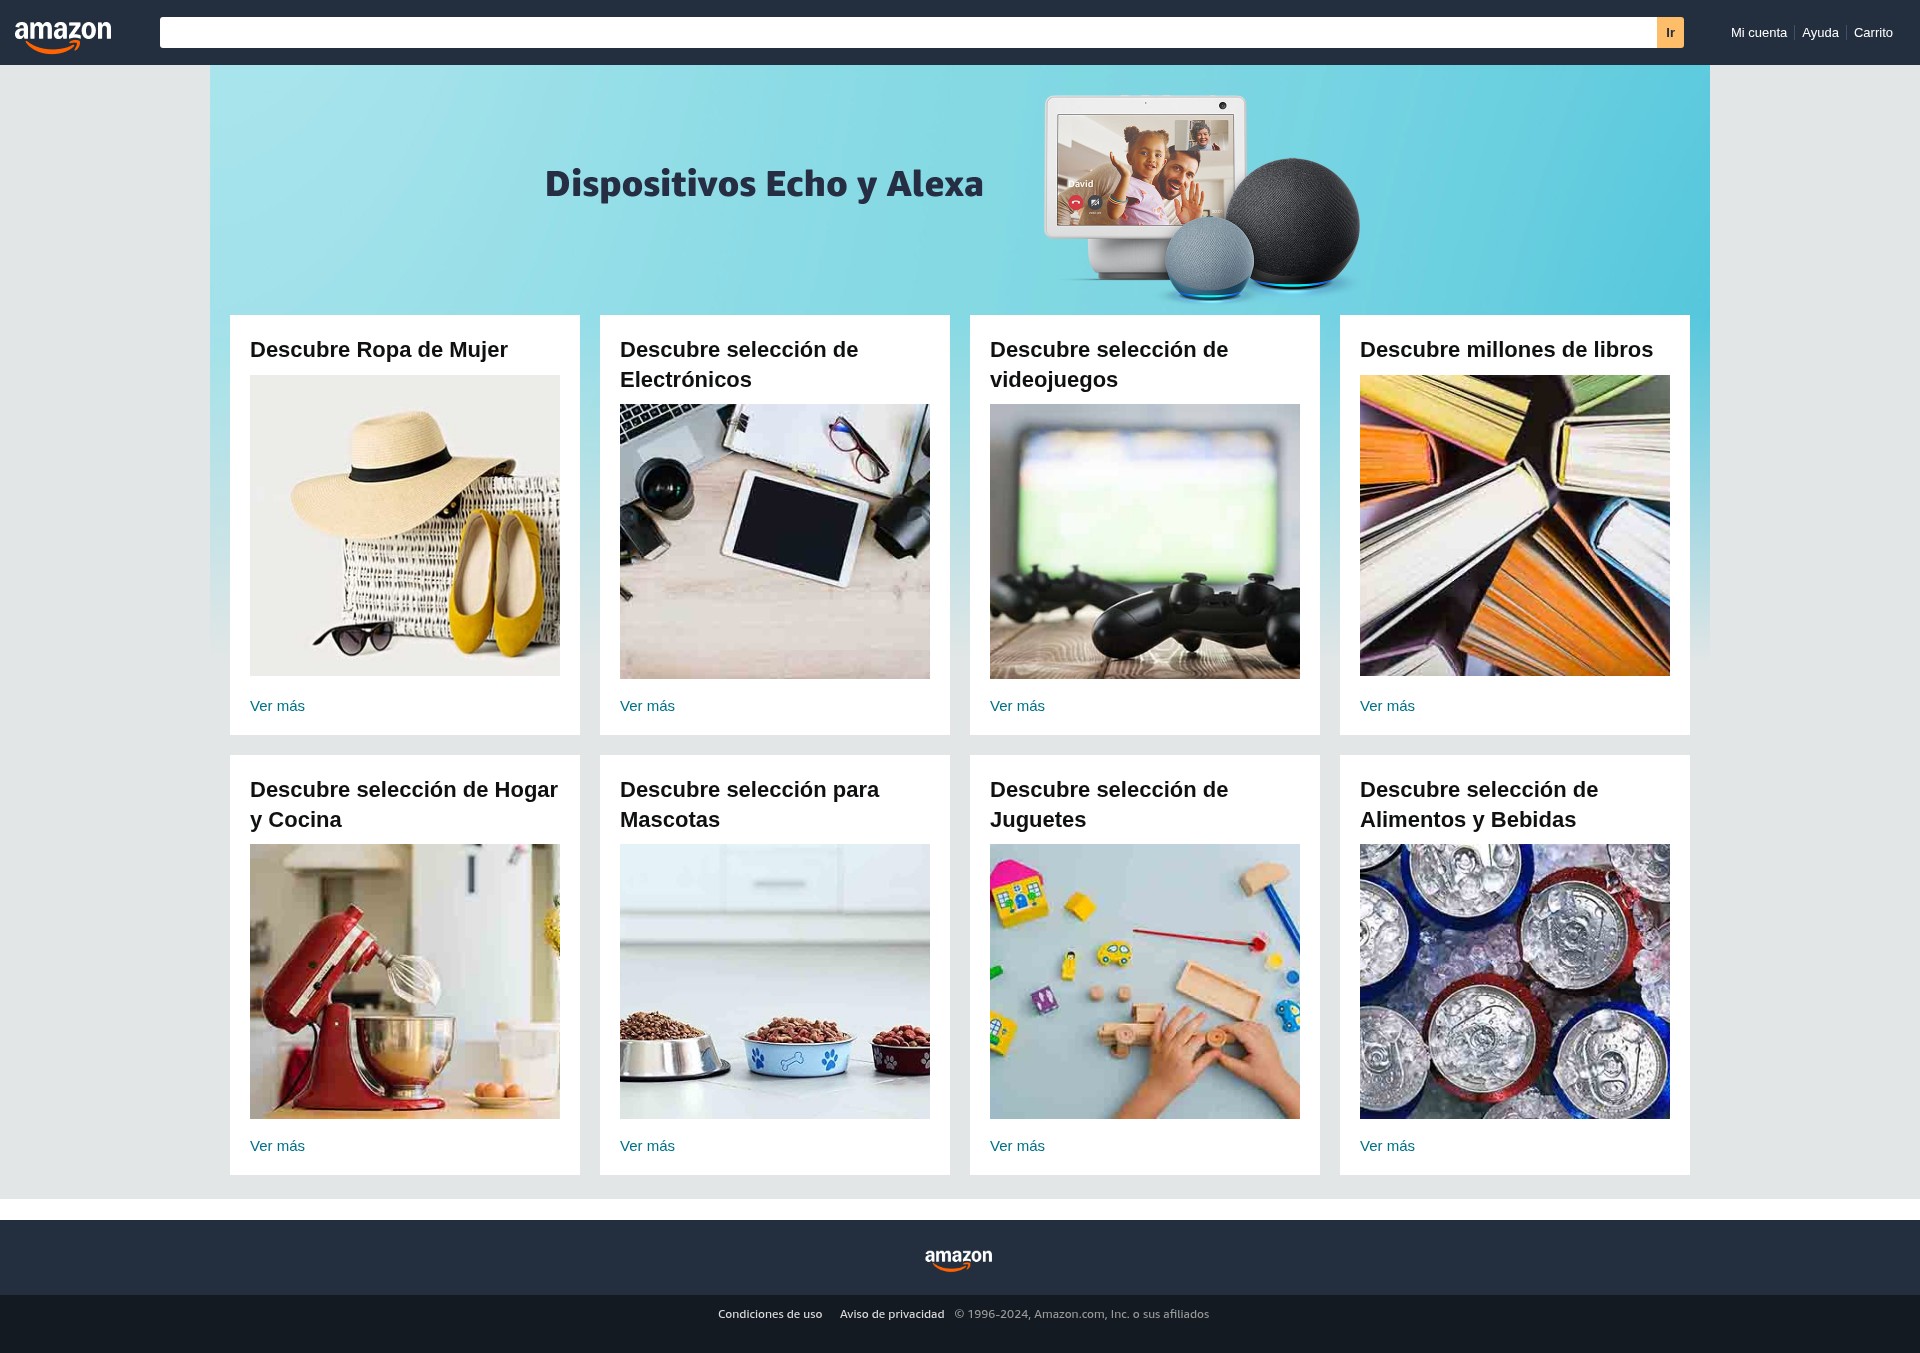Open the pet food bowls thumbnail
The image size is (1920, 1353).
tap(775, 981)
